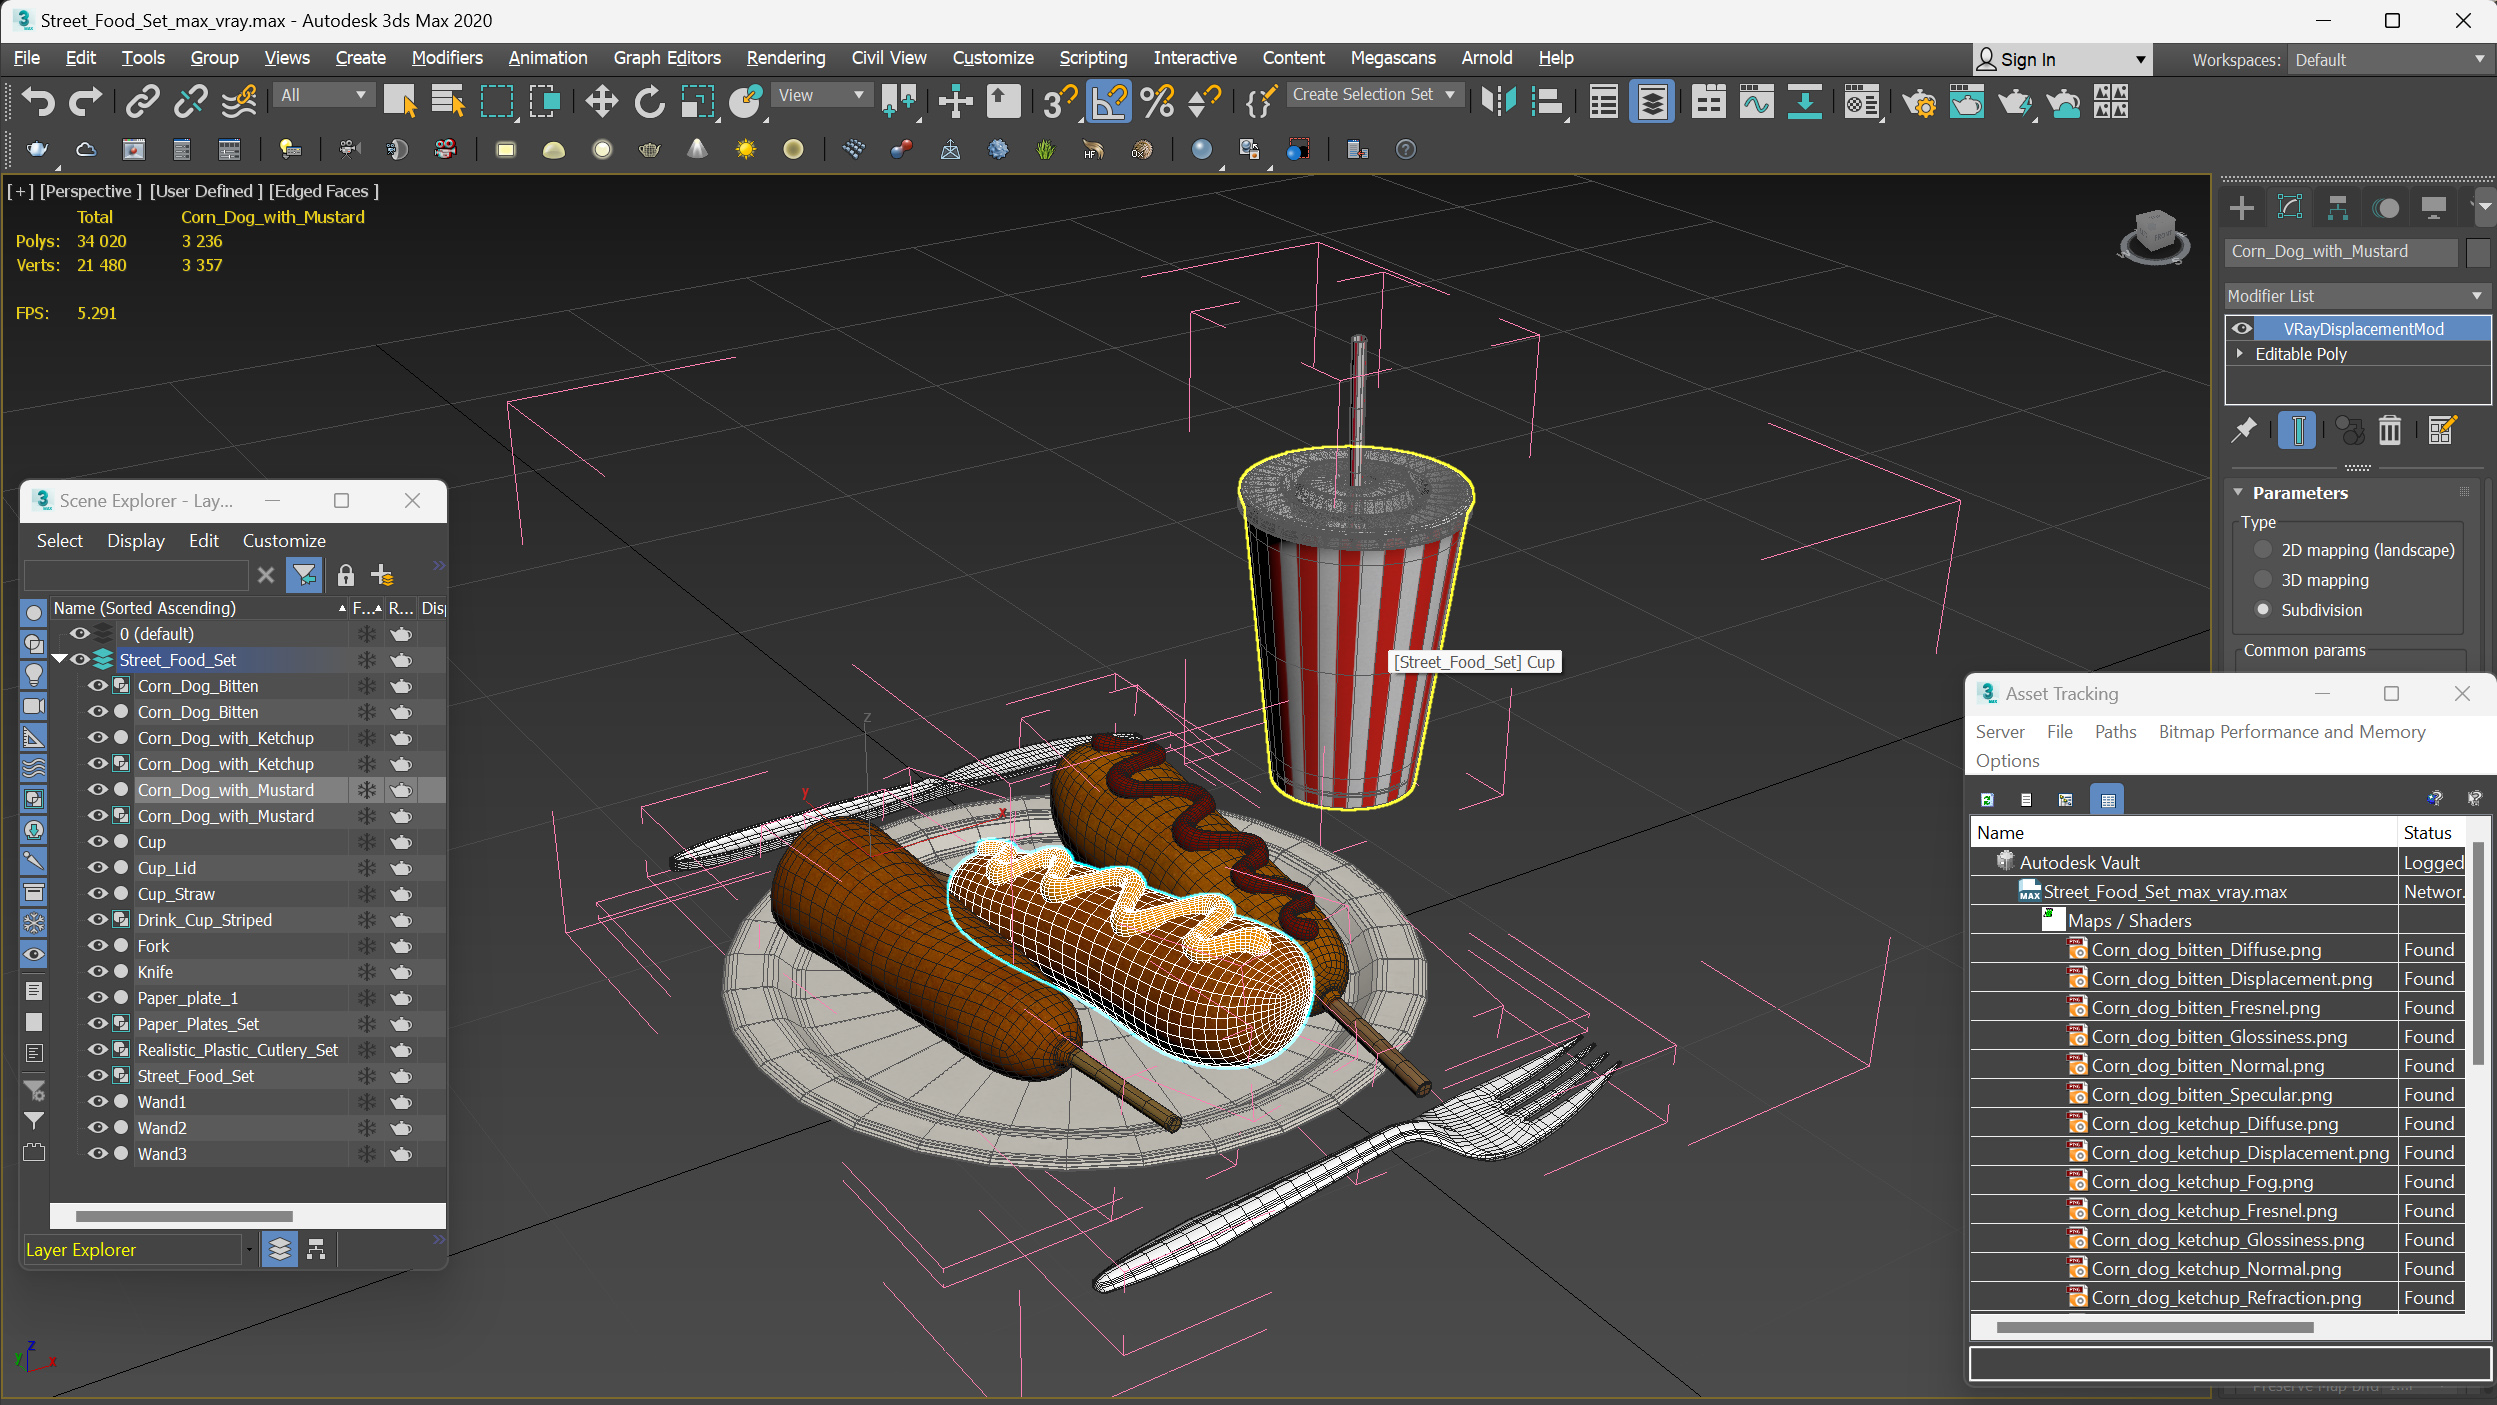Open Render Setup teapot icon
The width and height of the screenshot is (2497, 1405).
[x=1919, y=101]
